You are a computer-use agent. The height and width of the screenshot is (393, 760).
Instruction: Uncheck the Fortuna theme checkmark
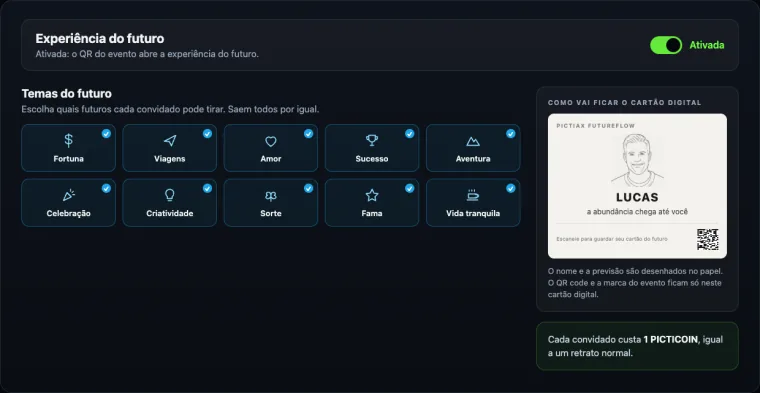pyautogui.click(x=106, y=134)
